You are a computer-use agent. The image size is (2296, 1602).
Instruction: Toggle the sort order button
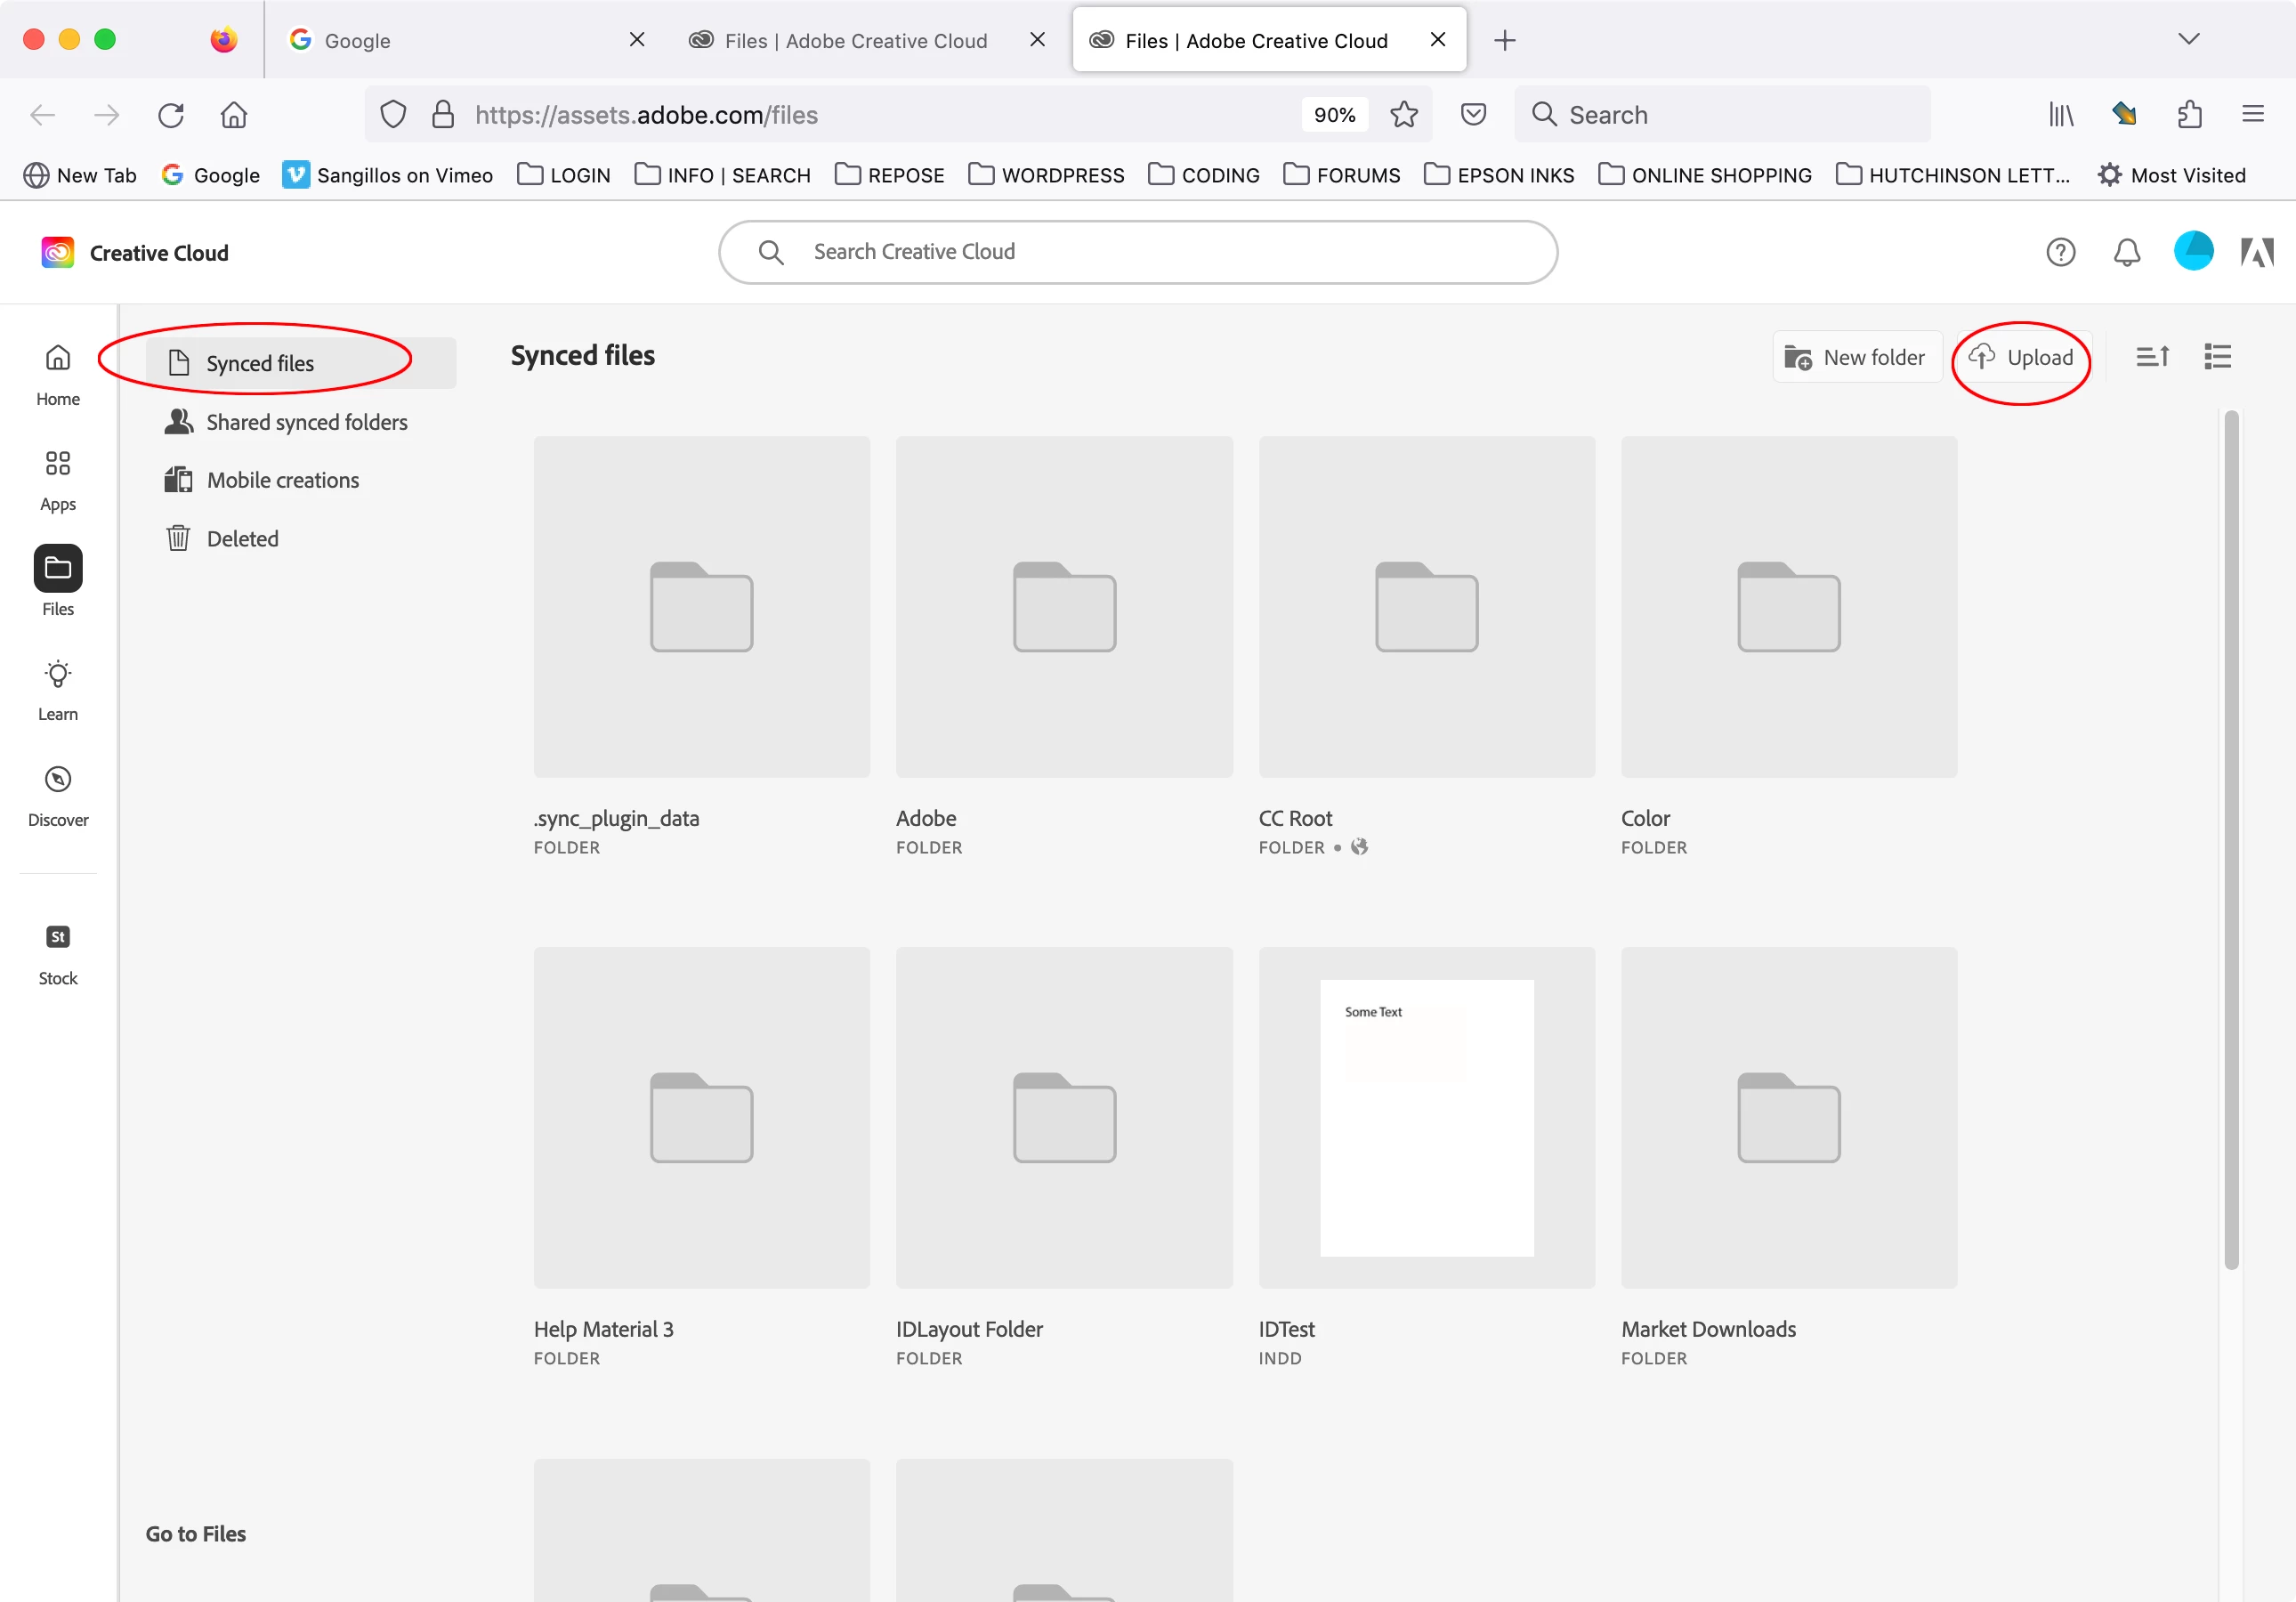coord(2152,357)
